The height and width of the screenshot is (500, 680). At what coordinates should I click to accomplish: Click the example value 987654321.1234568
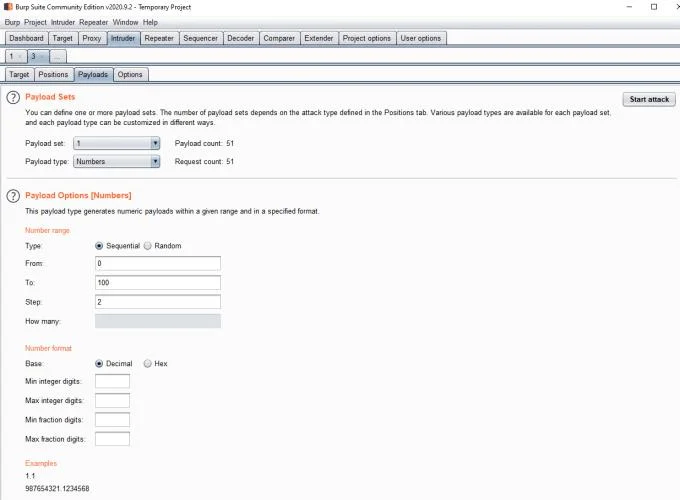[57, 488]
